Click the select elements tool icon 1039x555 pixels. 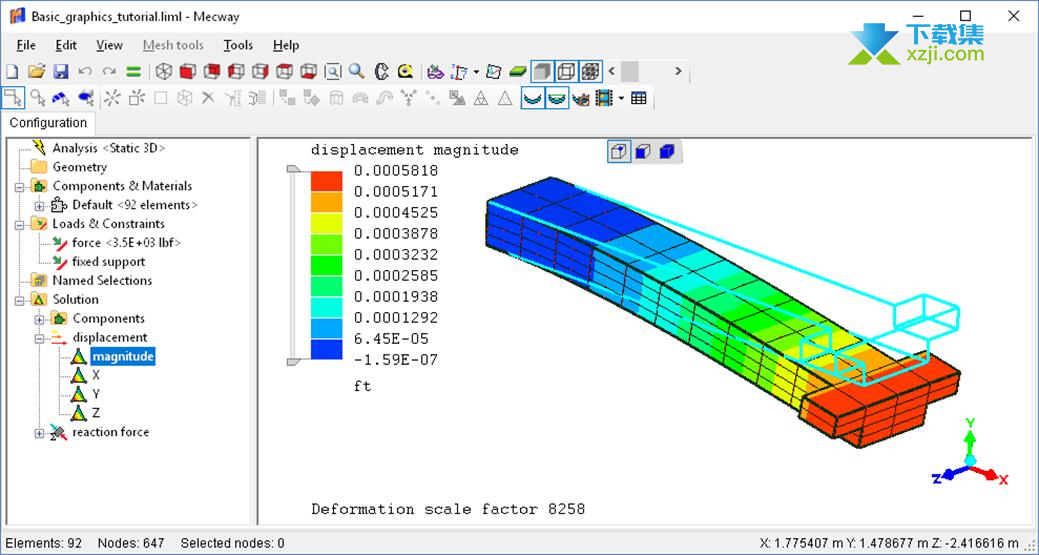(x=85, y=99)
